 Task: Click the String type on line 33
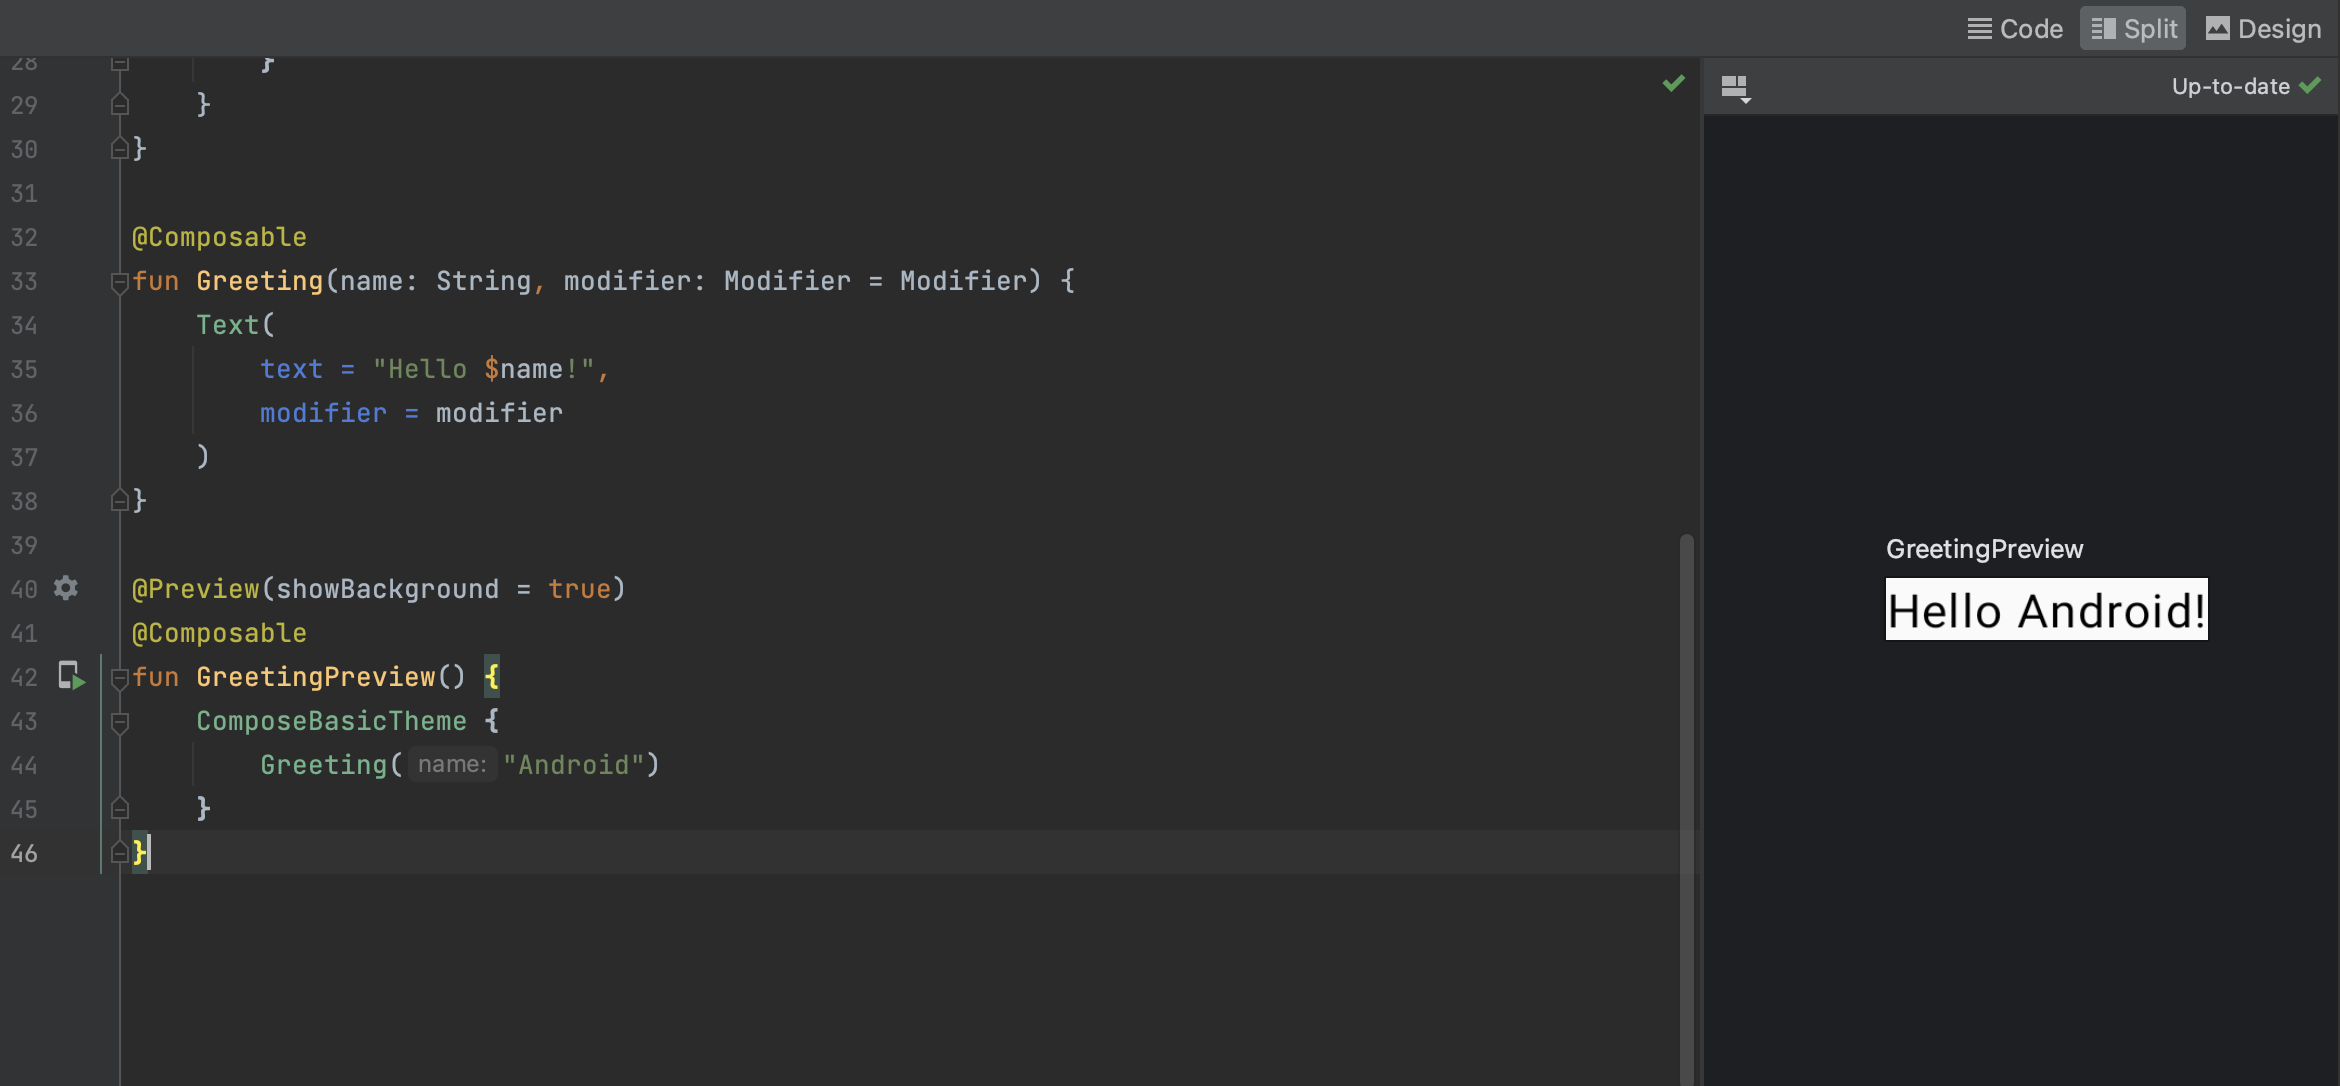click(484, 281)
